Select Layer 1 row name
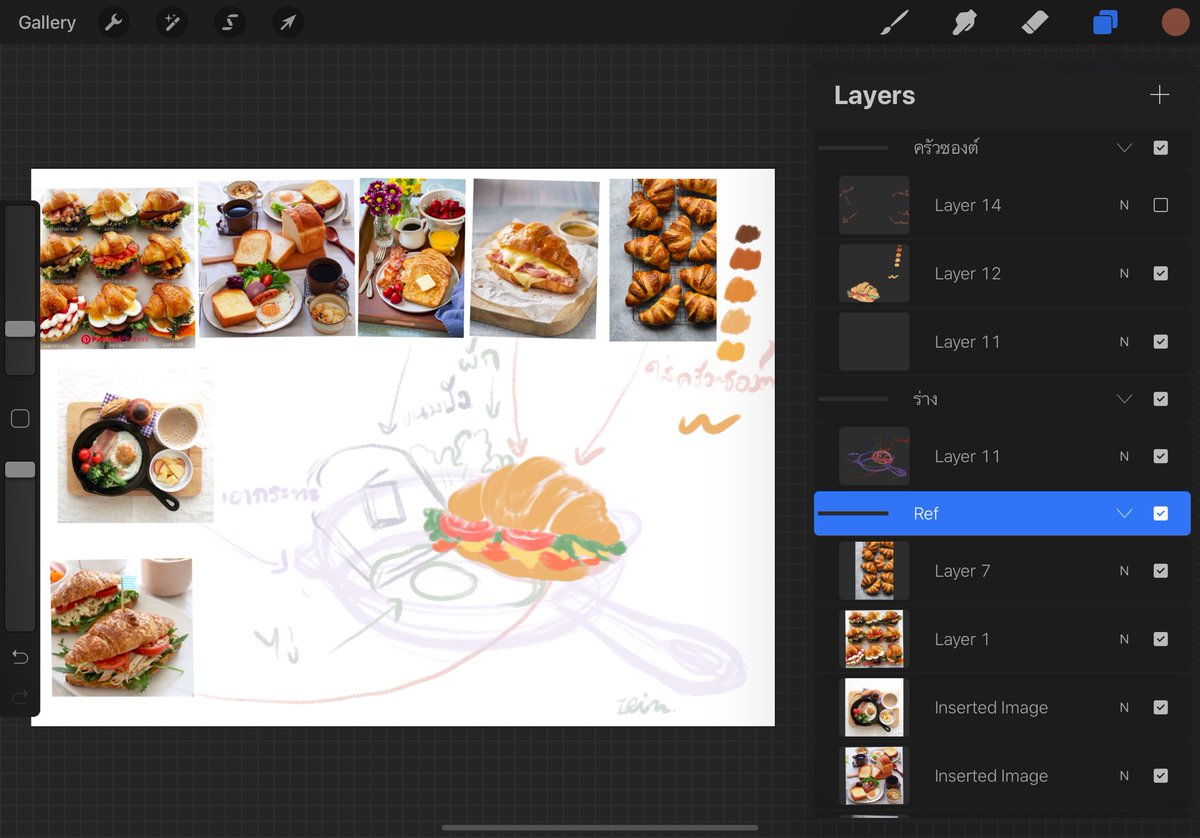The width and height of the screenshot is (1200, 838). [x=962, y=639]
